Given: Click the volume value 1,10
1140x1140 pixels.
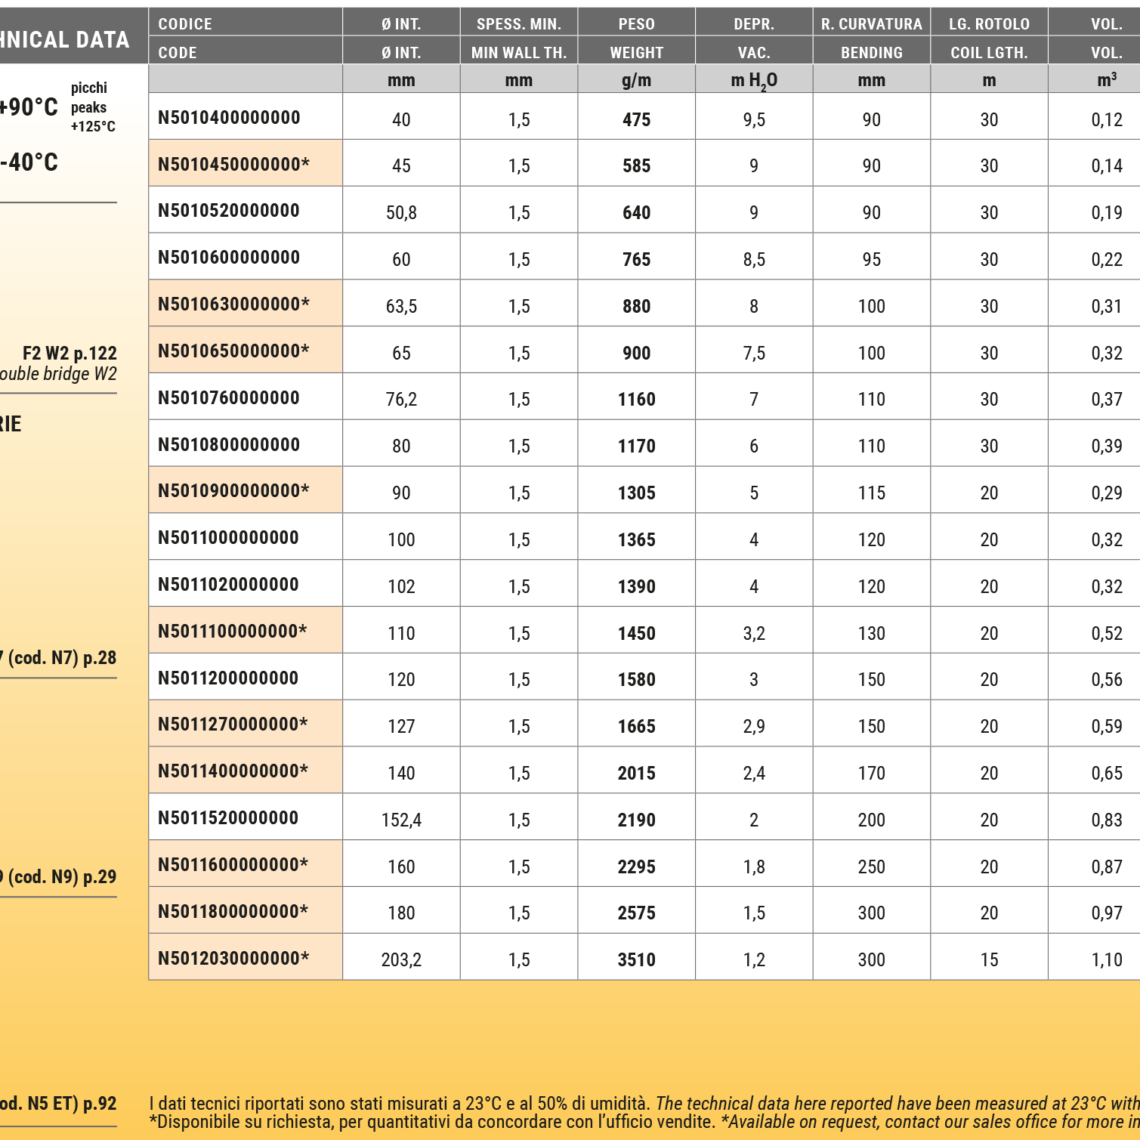Looking at the screenshot, I should click(1106, 960).
